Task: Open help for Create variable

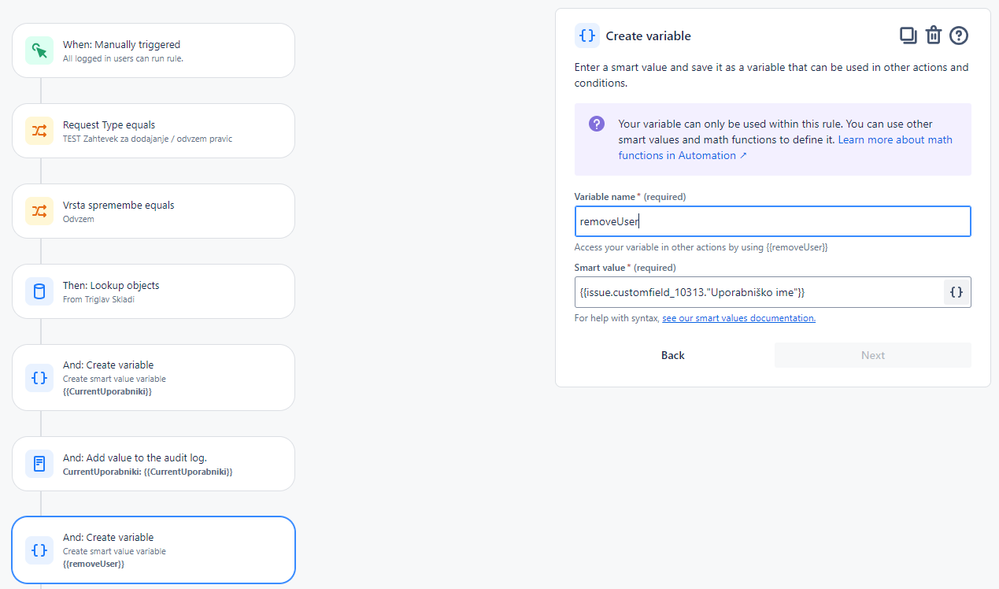Action: click(959, 36)
